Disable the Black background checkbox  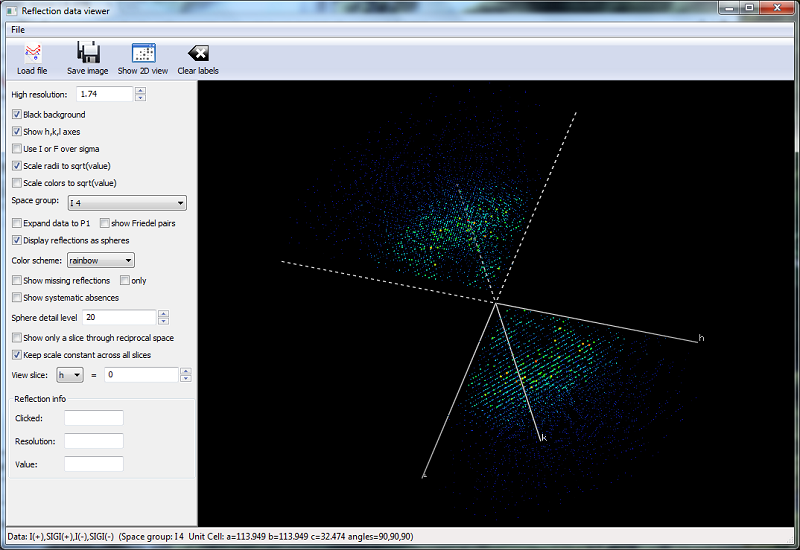[x=17, y=115]
